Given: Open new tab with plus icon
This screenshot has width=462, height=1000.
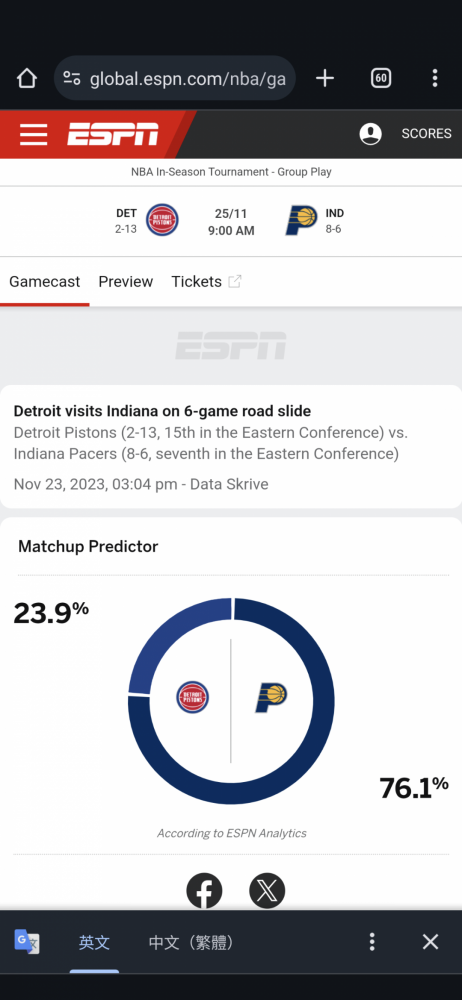Looking at the screenshot, I should tap(325, 78).
